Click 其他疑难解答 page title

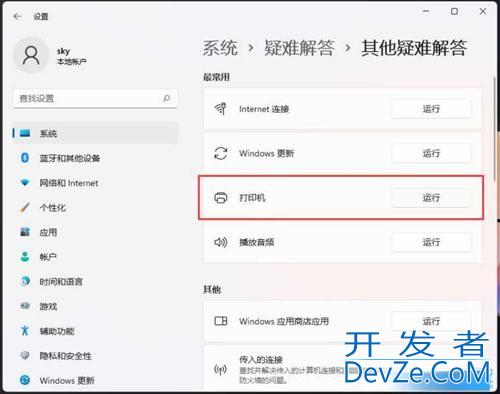(x=414, y=48)
